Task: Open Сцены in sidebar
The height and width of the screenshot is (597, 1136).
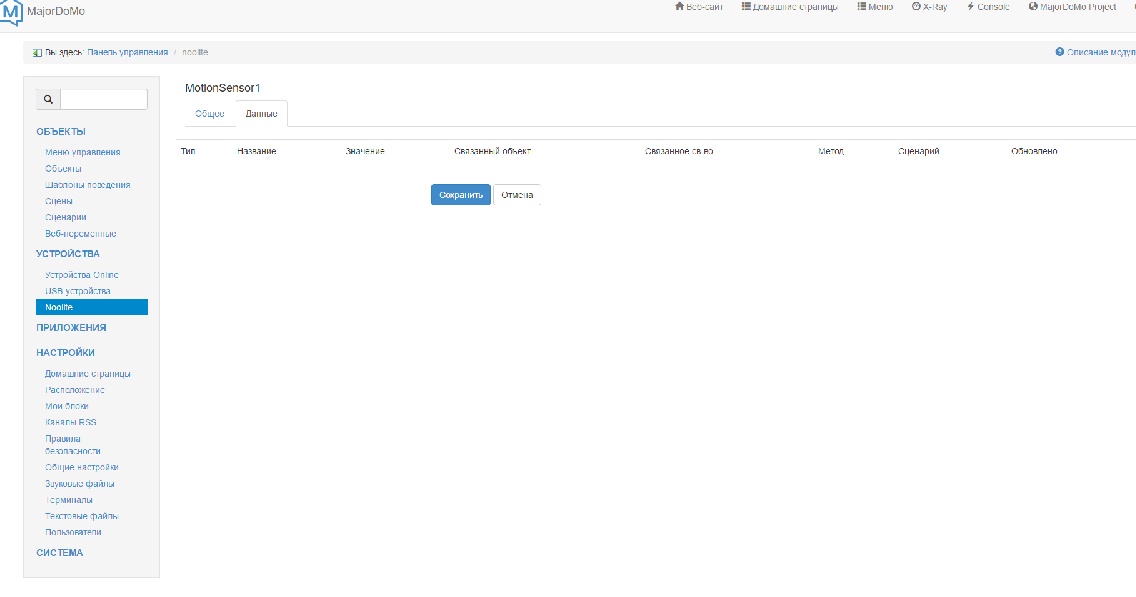Action: click(x=59, y=201)
